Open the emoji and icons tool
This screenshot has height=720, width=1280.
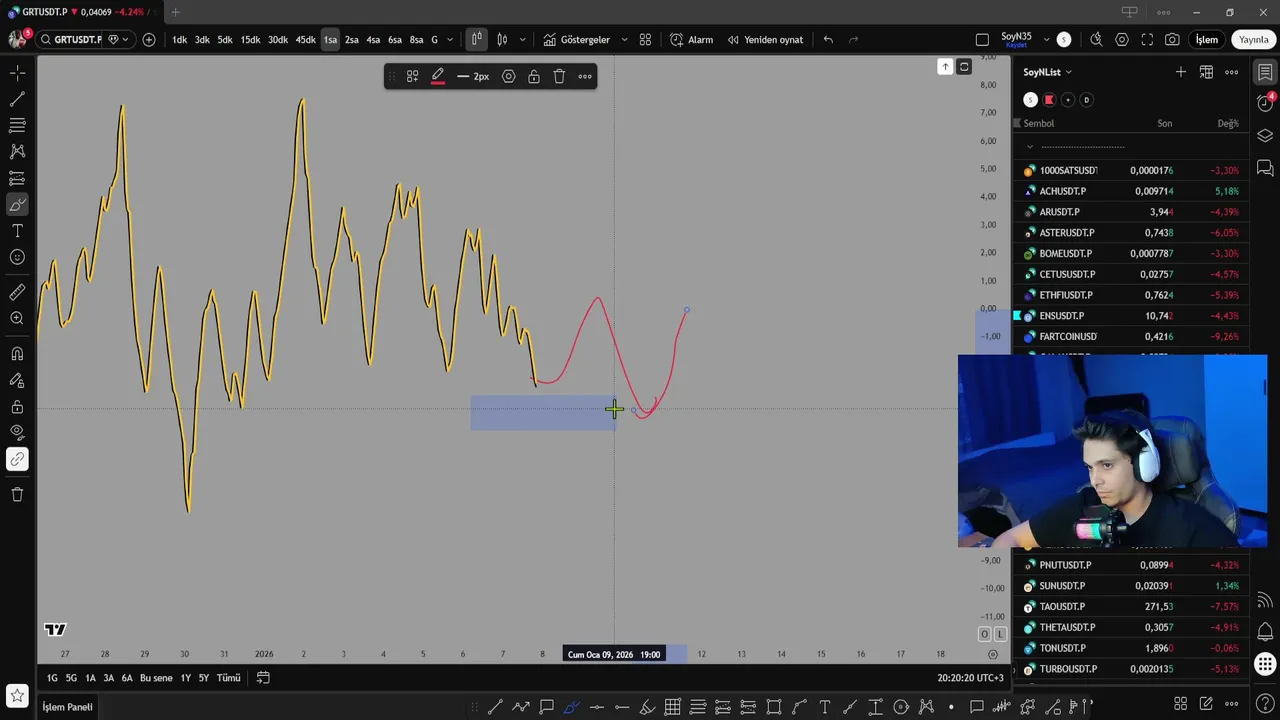point(17,257)
